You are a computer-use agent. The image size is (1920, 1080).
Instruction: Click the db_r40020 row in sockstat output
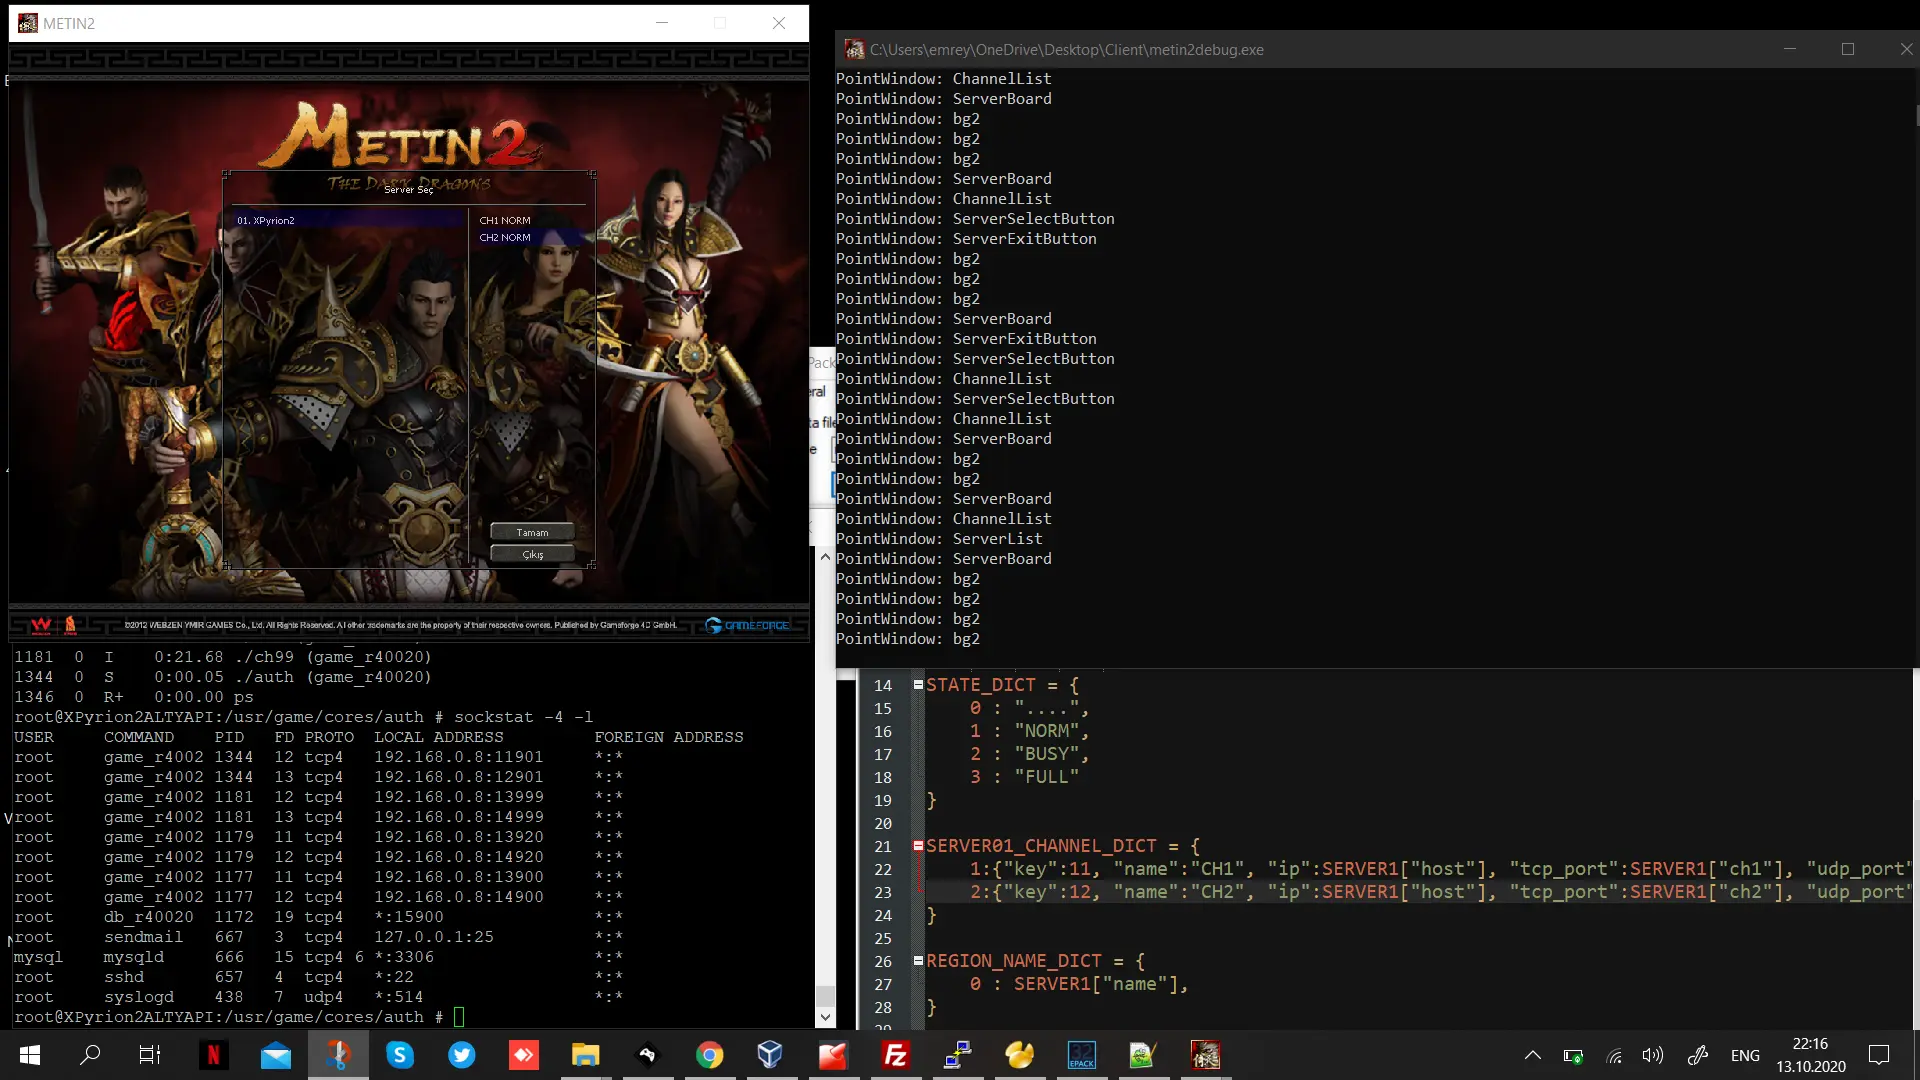coord(319,917)
